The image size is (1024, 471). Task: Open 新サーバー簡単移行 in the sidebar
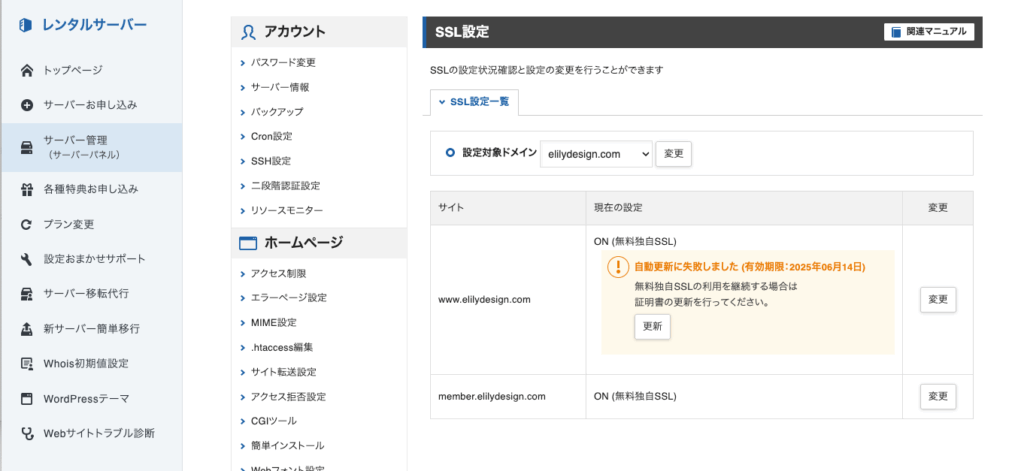pyautogui.click(x=91, y=329)
